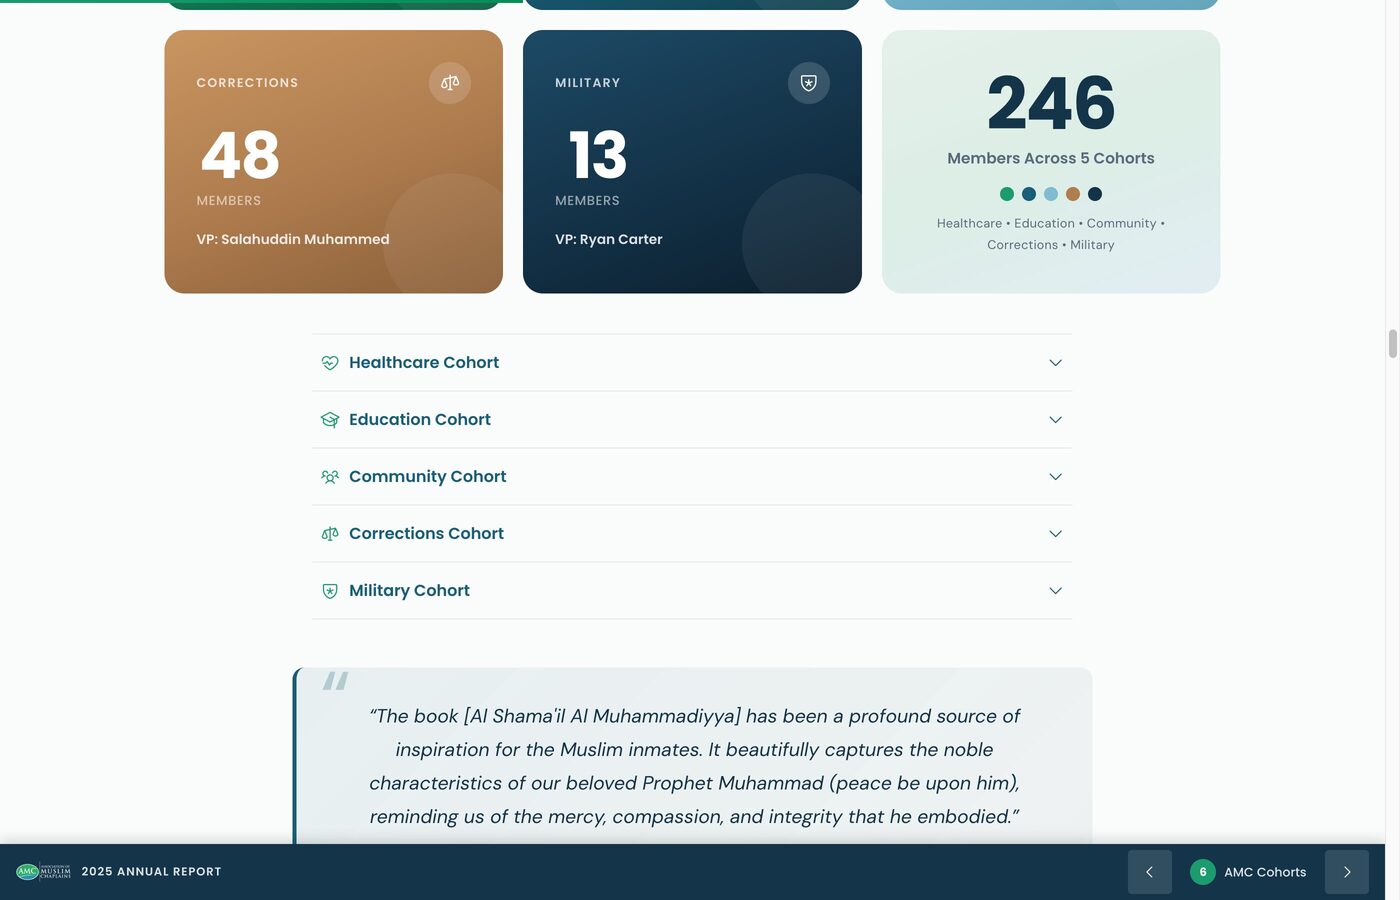Click the shield star icon on Military card
This screenshot has width=1400, height=900.
809,83
